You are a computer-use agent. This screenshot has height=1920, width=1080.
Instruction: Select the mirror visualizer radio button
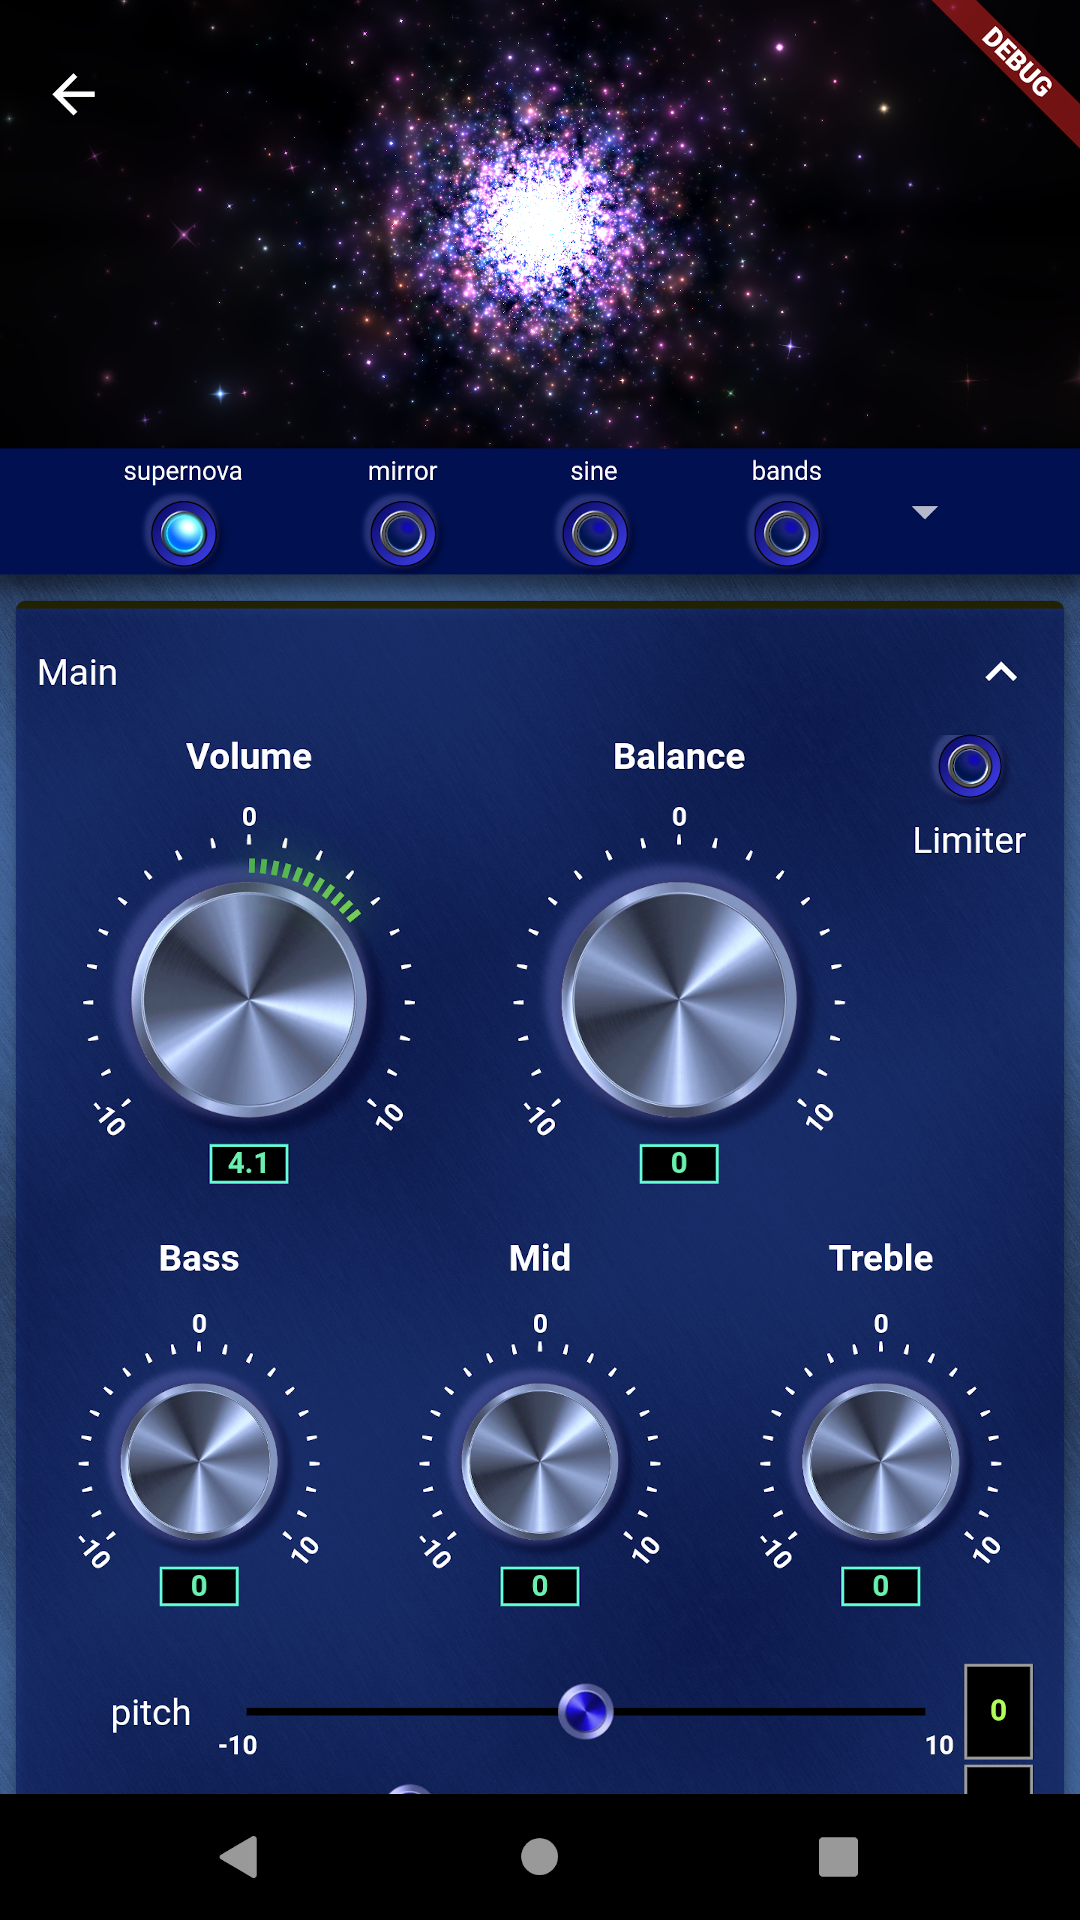click(x=403, y=533)
